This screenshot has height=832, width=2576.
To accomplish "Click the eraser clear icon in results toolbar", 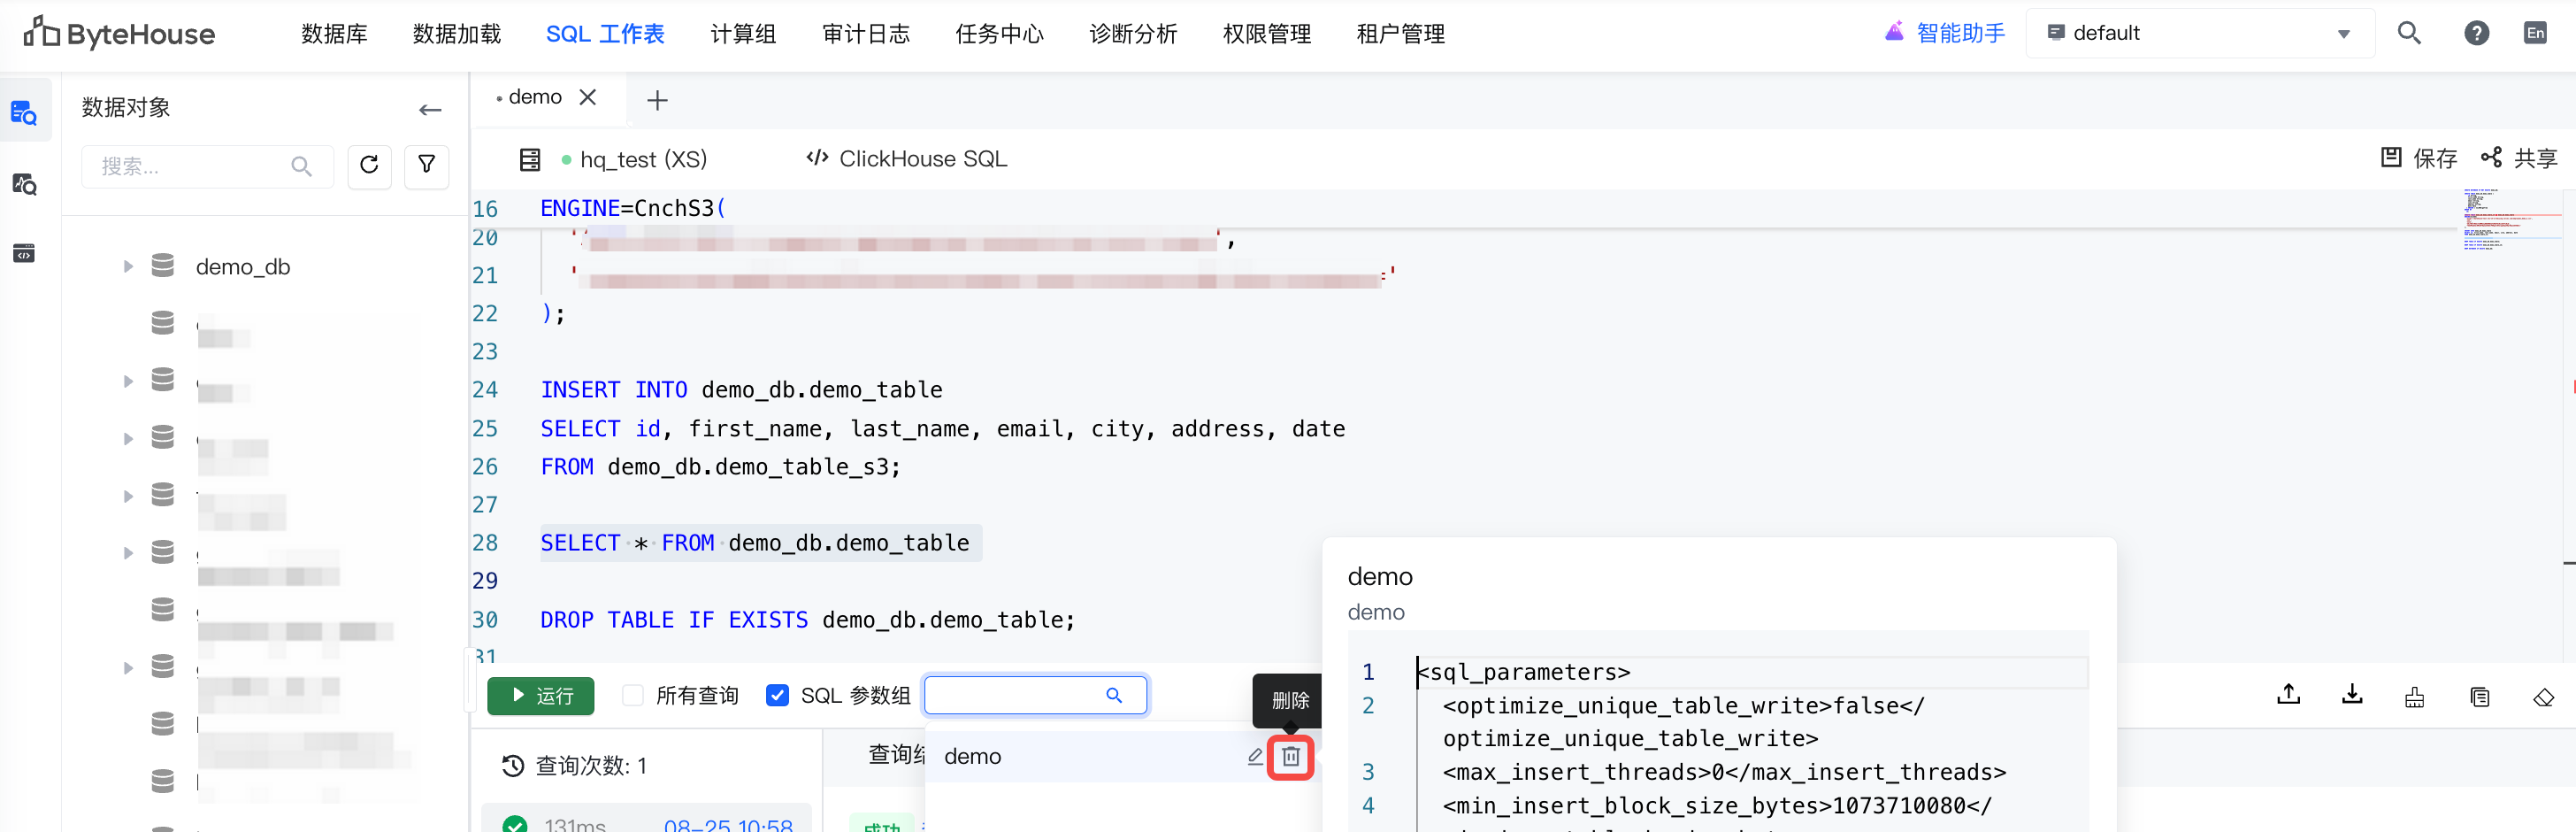I will [x=2544, y=697].
